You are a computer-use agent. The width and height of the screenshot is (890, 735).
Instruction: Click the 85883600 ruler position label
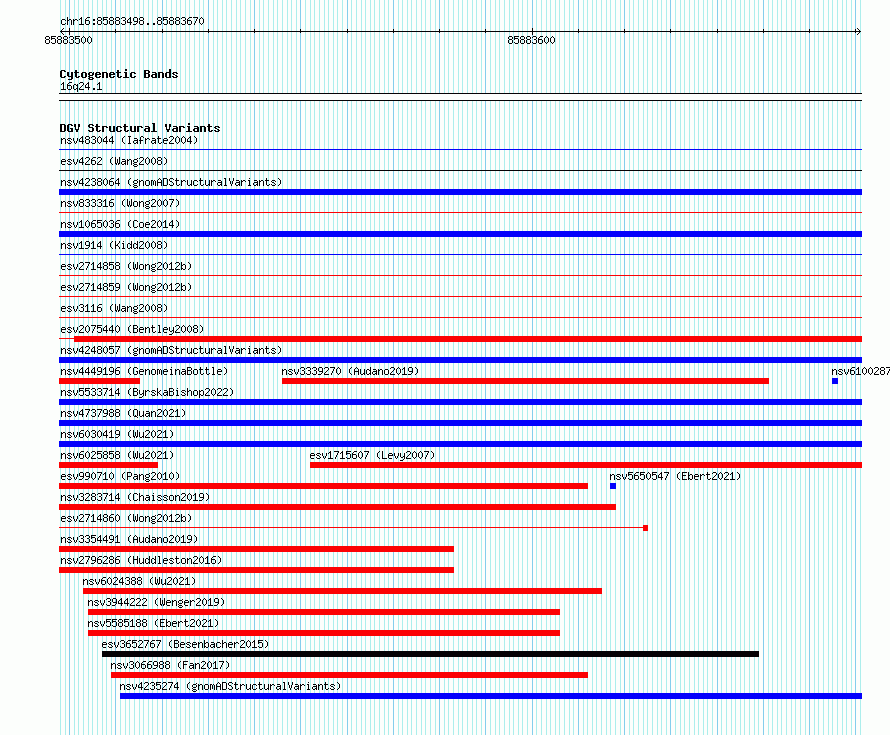click(x=531, y=40)
